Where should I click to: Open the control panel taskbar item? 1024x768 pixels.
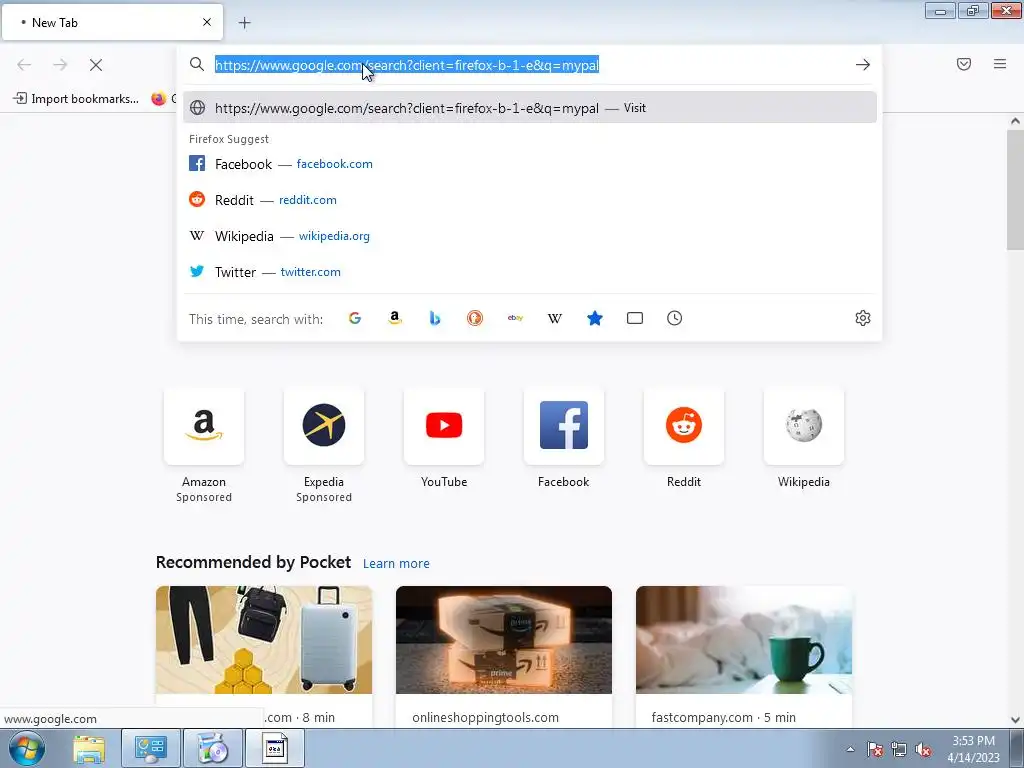pyautogui.click(x=151, y=748)
